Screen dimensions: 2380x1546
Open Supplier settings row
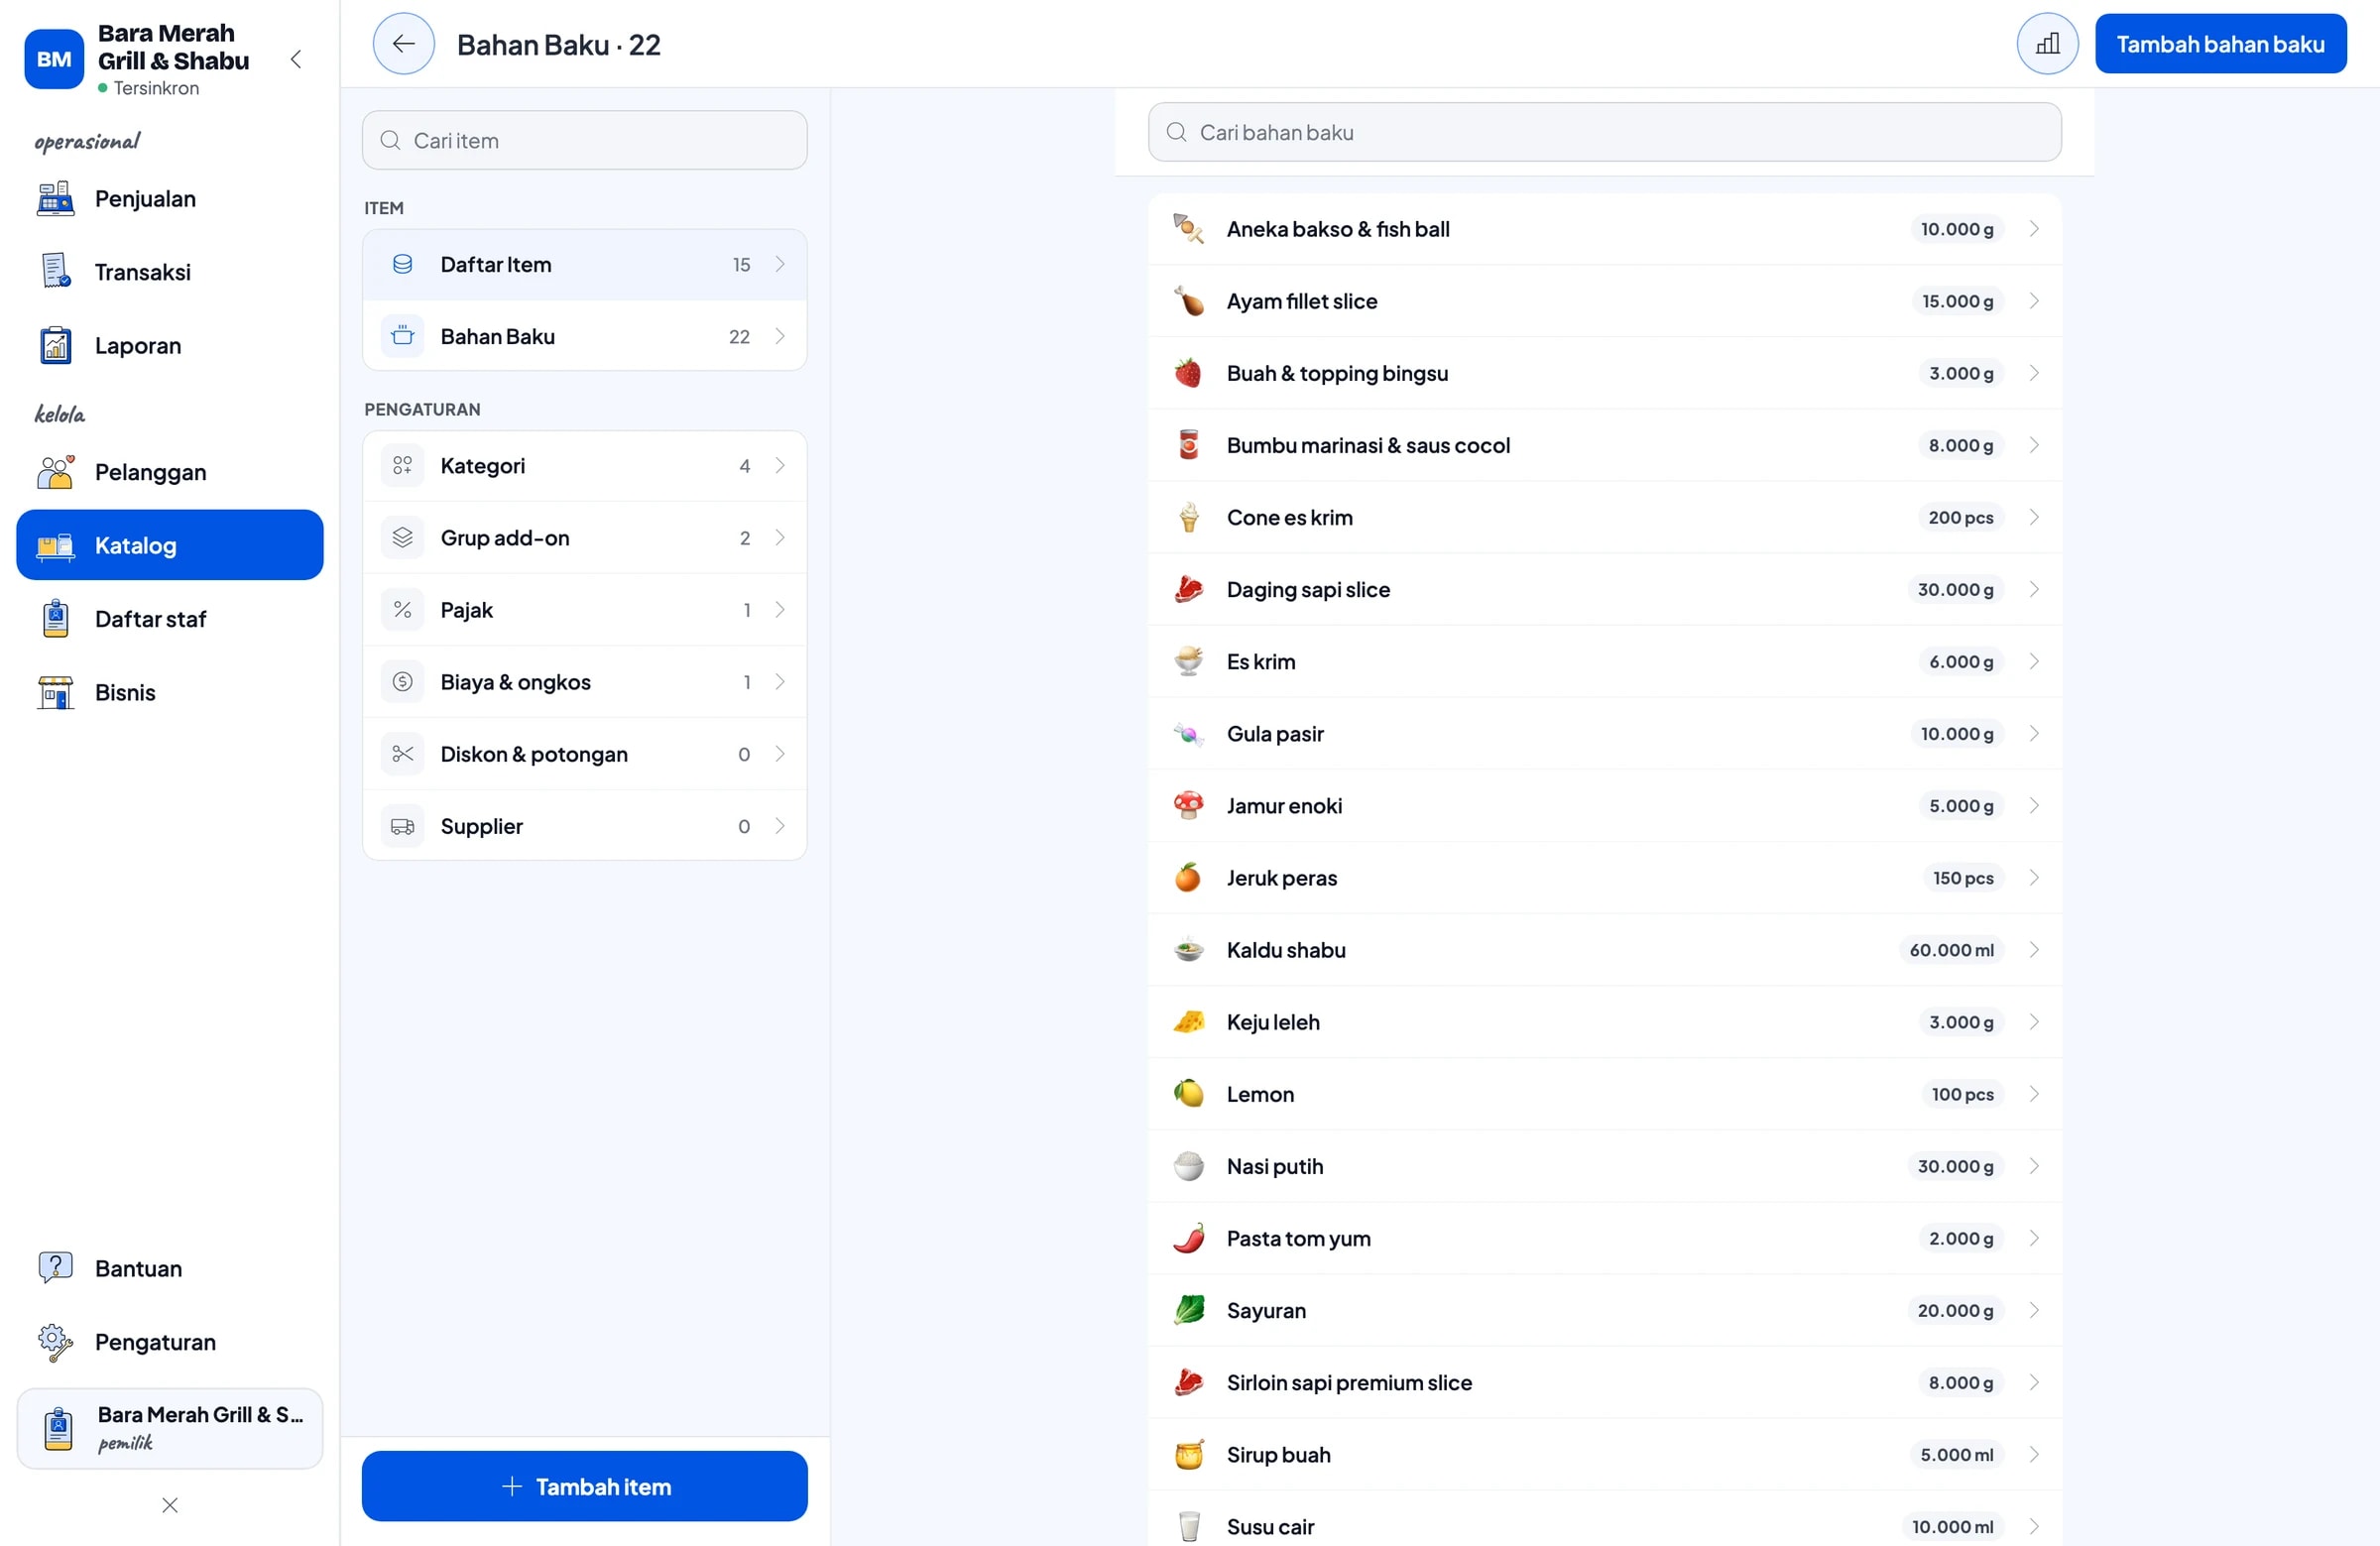(585, 826)
